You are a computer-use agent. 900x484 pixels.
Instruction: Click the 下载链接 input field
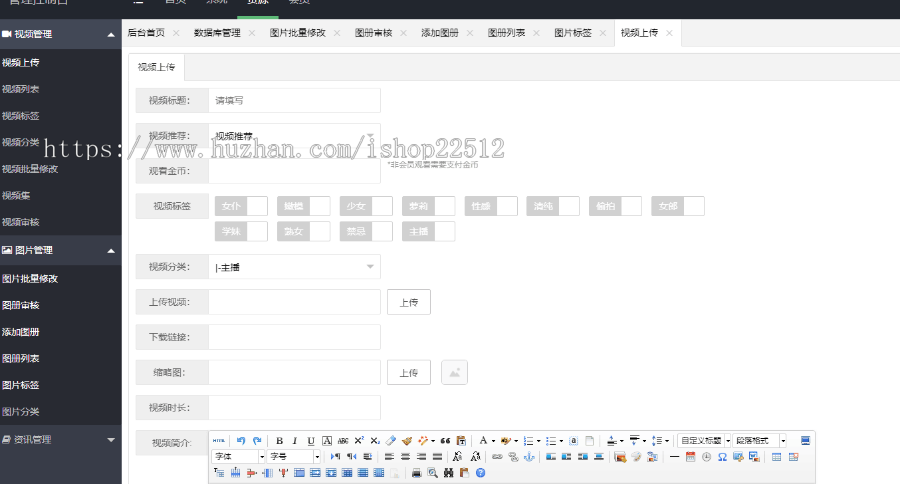click(x=294, y=337)
